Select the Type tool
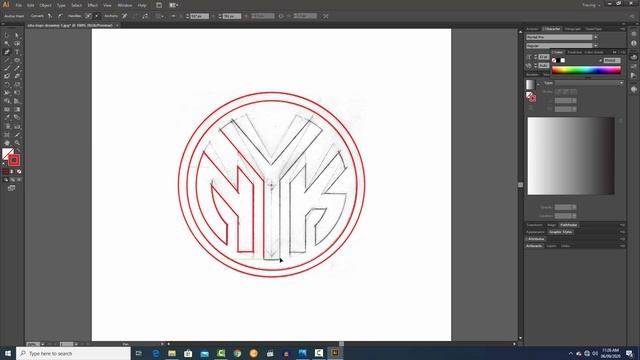Screen dimensions: 640x360 (x=17, y=52)
